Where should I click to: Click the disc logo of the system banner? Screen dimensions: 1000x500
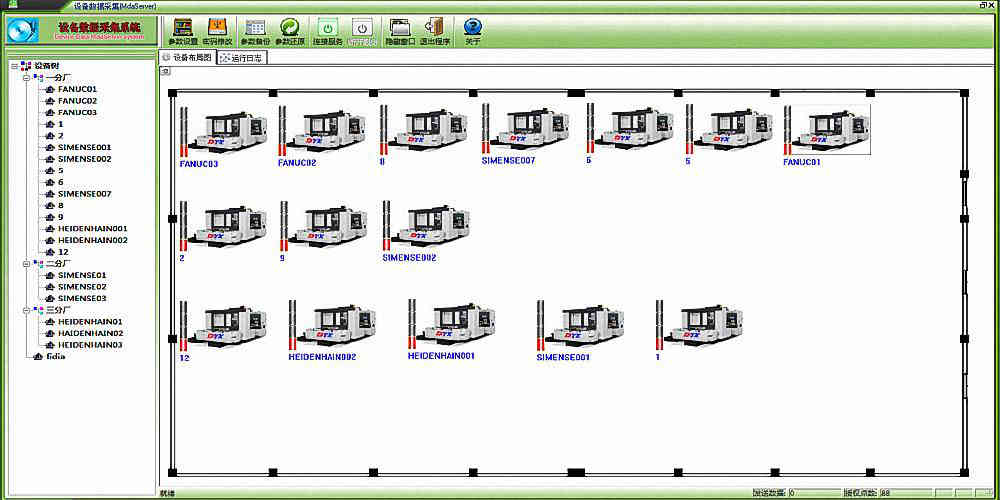tap(24, 30)
